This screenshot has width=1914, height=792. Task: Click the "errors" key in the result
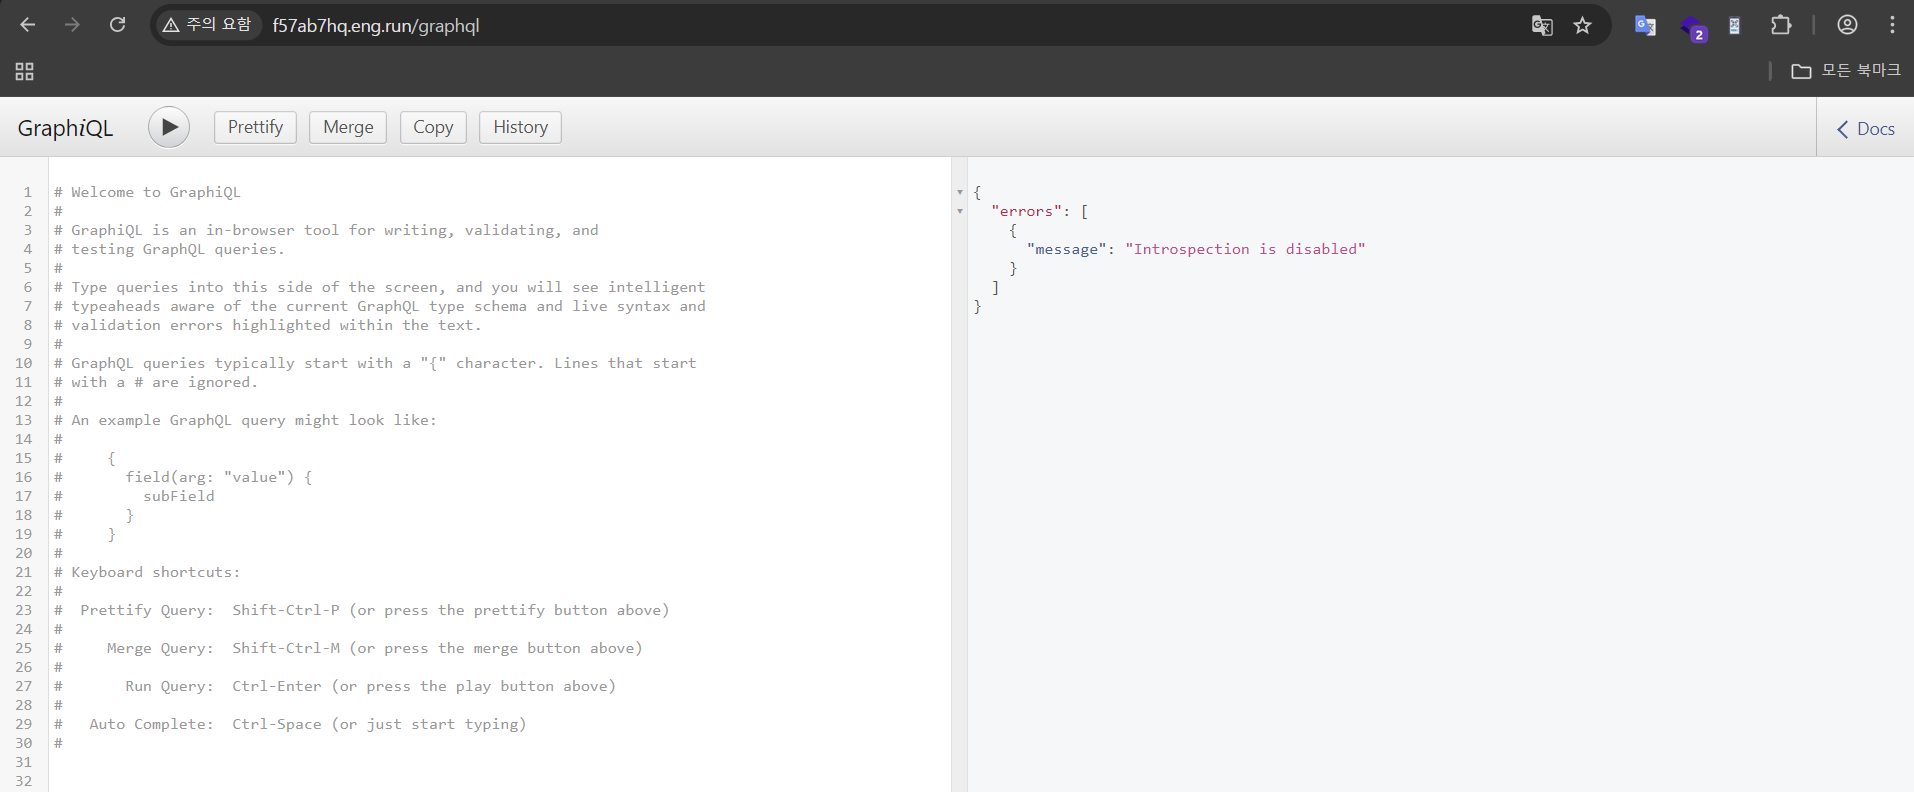click(x=1026, y=211)
